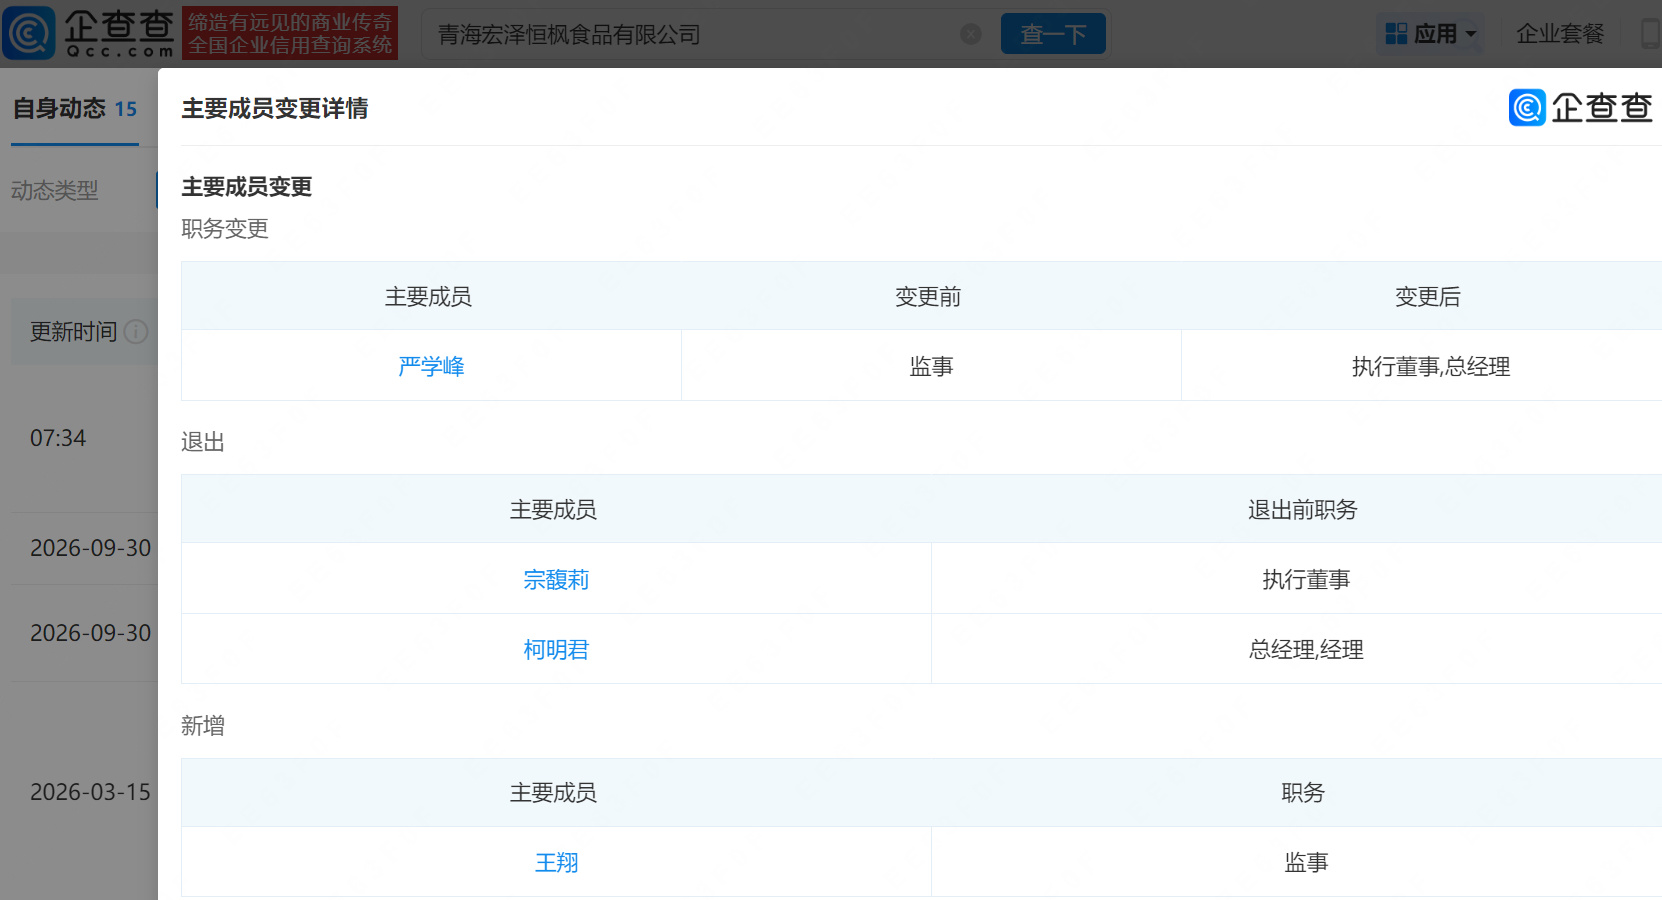
Task: Click the 退出 section label
Action: click(x=203, y=441)
